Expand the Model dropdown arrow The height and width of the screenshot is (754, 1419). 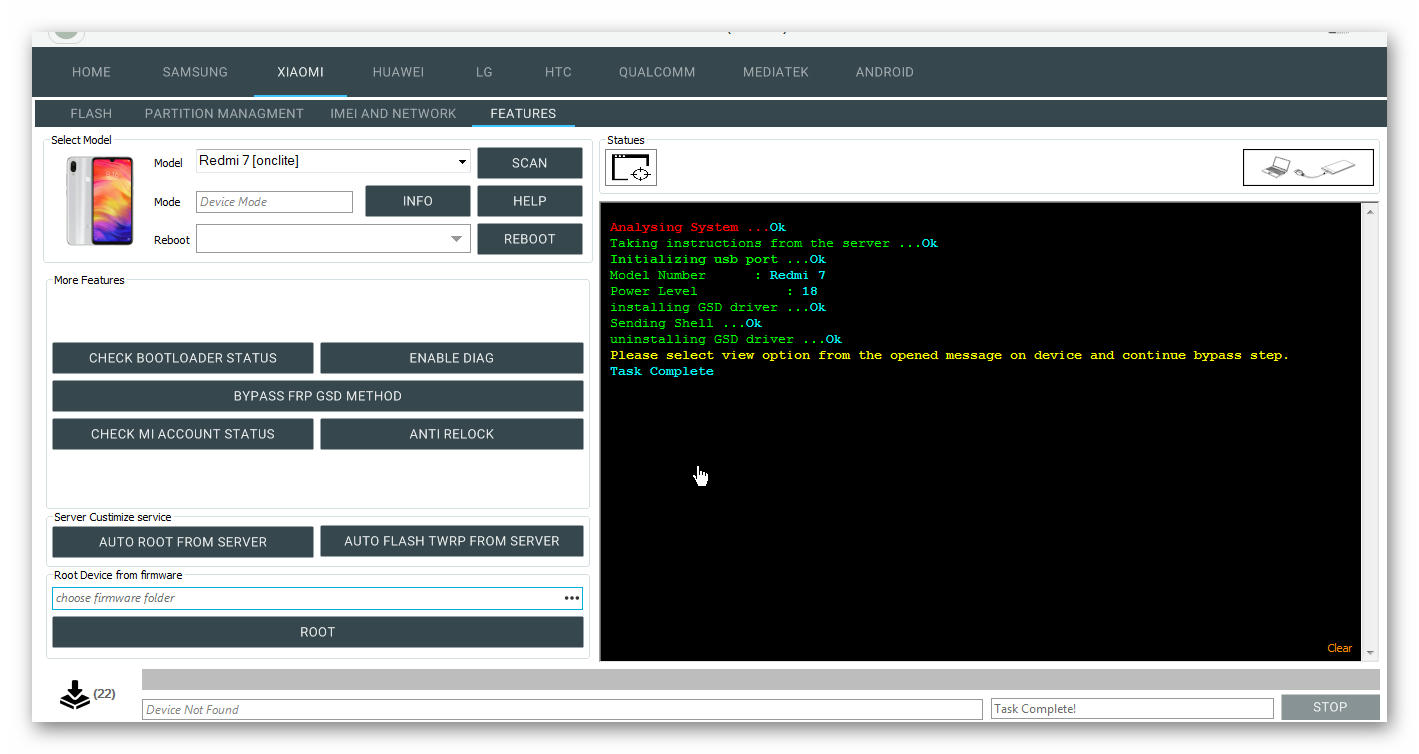[462, 162]
